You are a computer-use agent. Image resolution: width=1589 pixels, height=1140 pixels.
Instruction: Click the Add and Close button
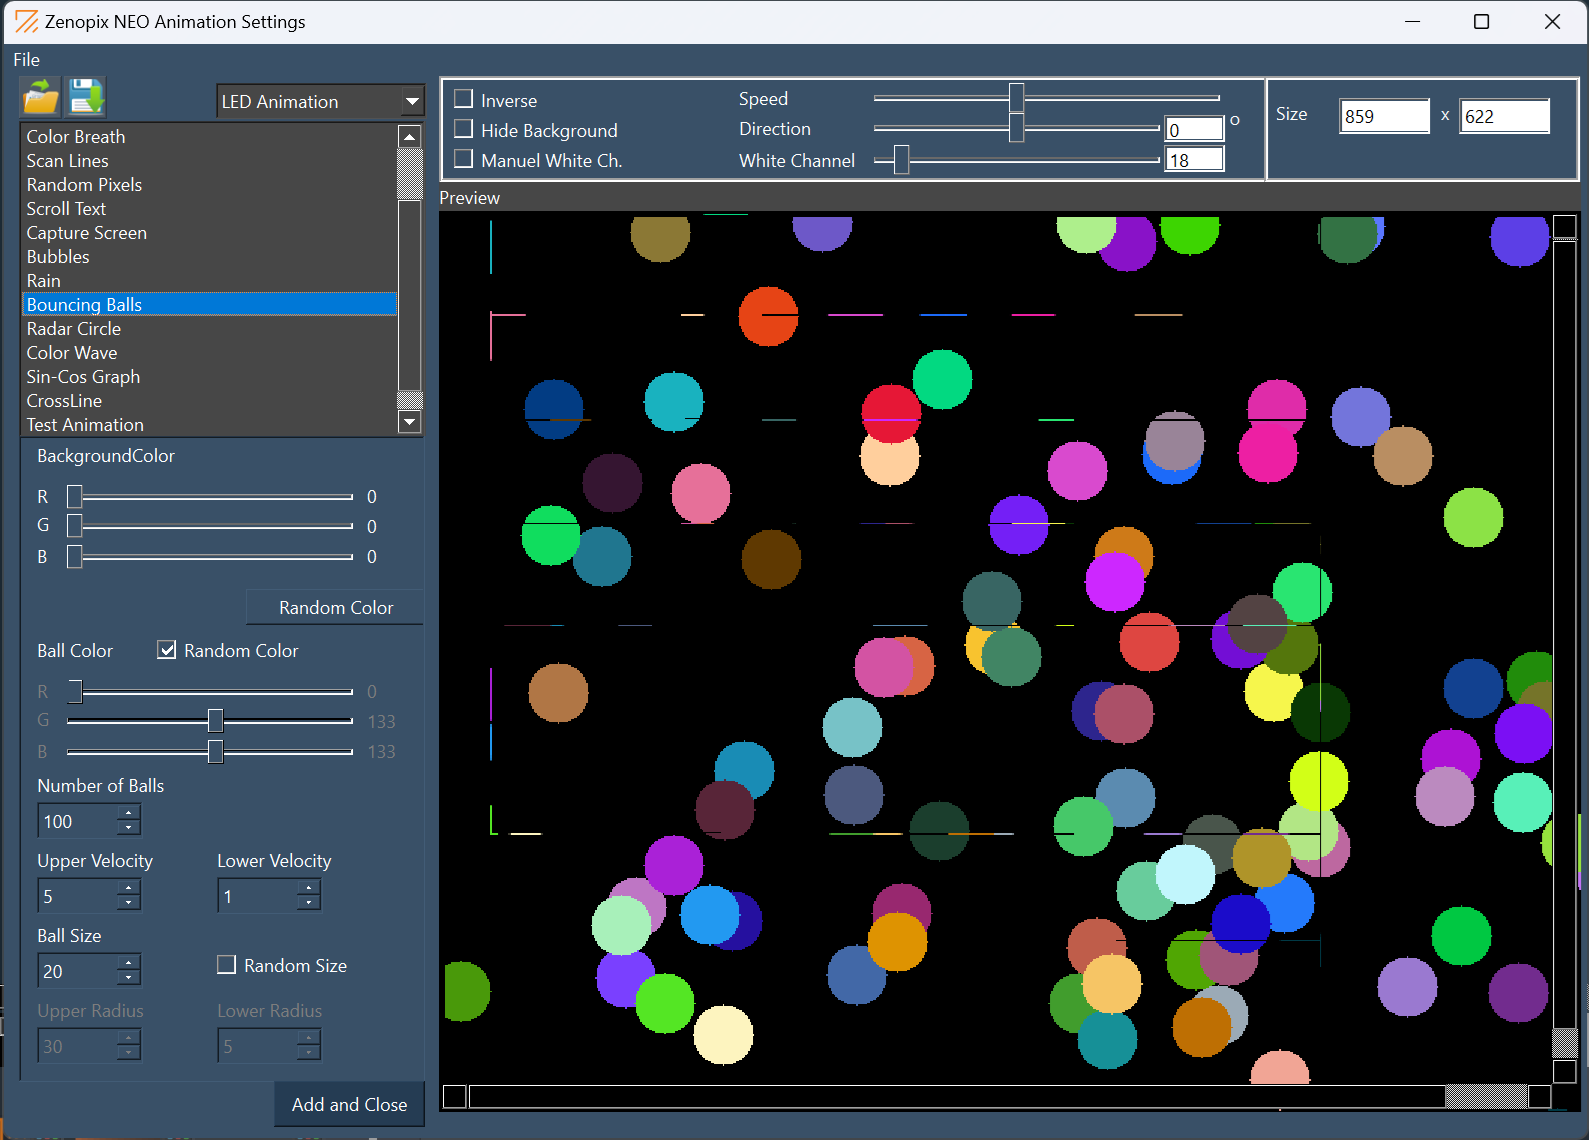(349, 1104)
